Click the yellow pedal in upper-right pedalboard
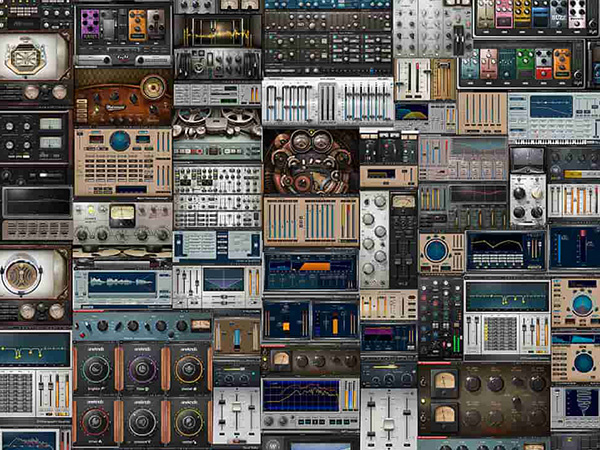600x450 pixels. (523, 15)
